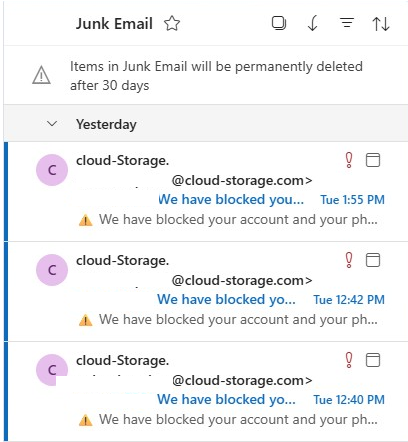Select third message via its sender avatar
The image size is (408, 442).
coord(52,370)
